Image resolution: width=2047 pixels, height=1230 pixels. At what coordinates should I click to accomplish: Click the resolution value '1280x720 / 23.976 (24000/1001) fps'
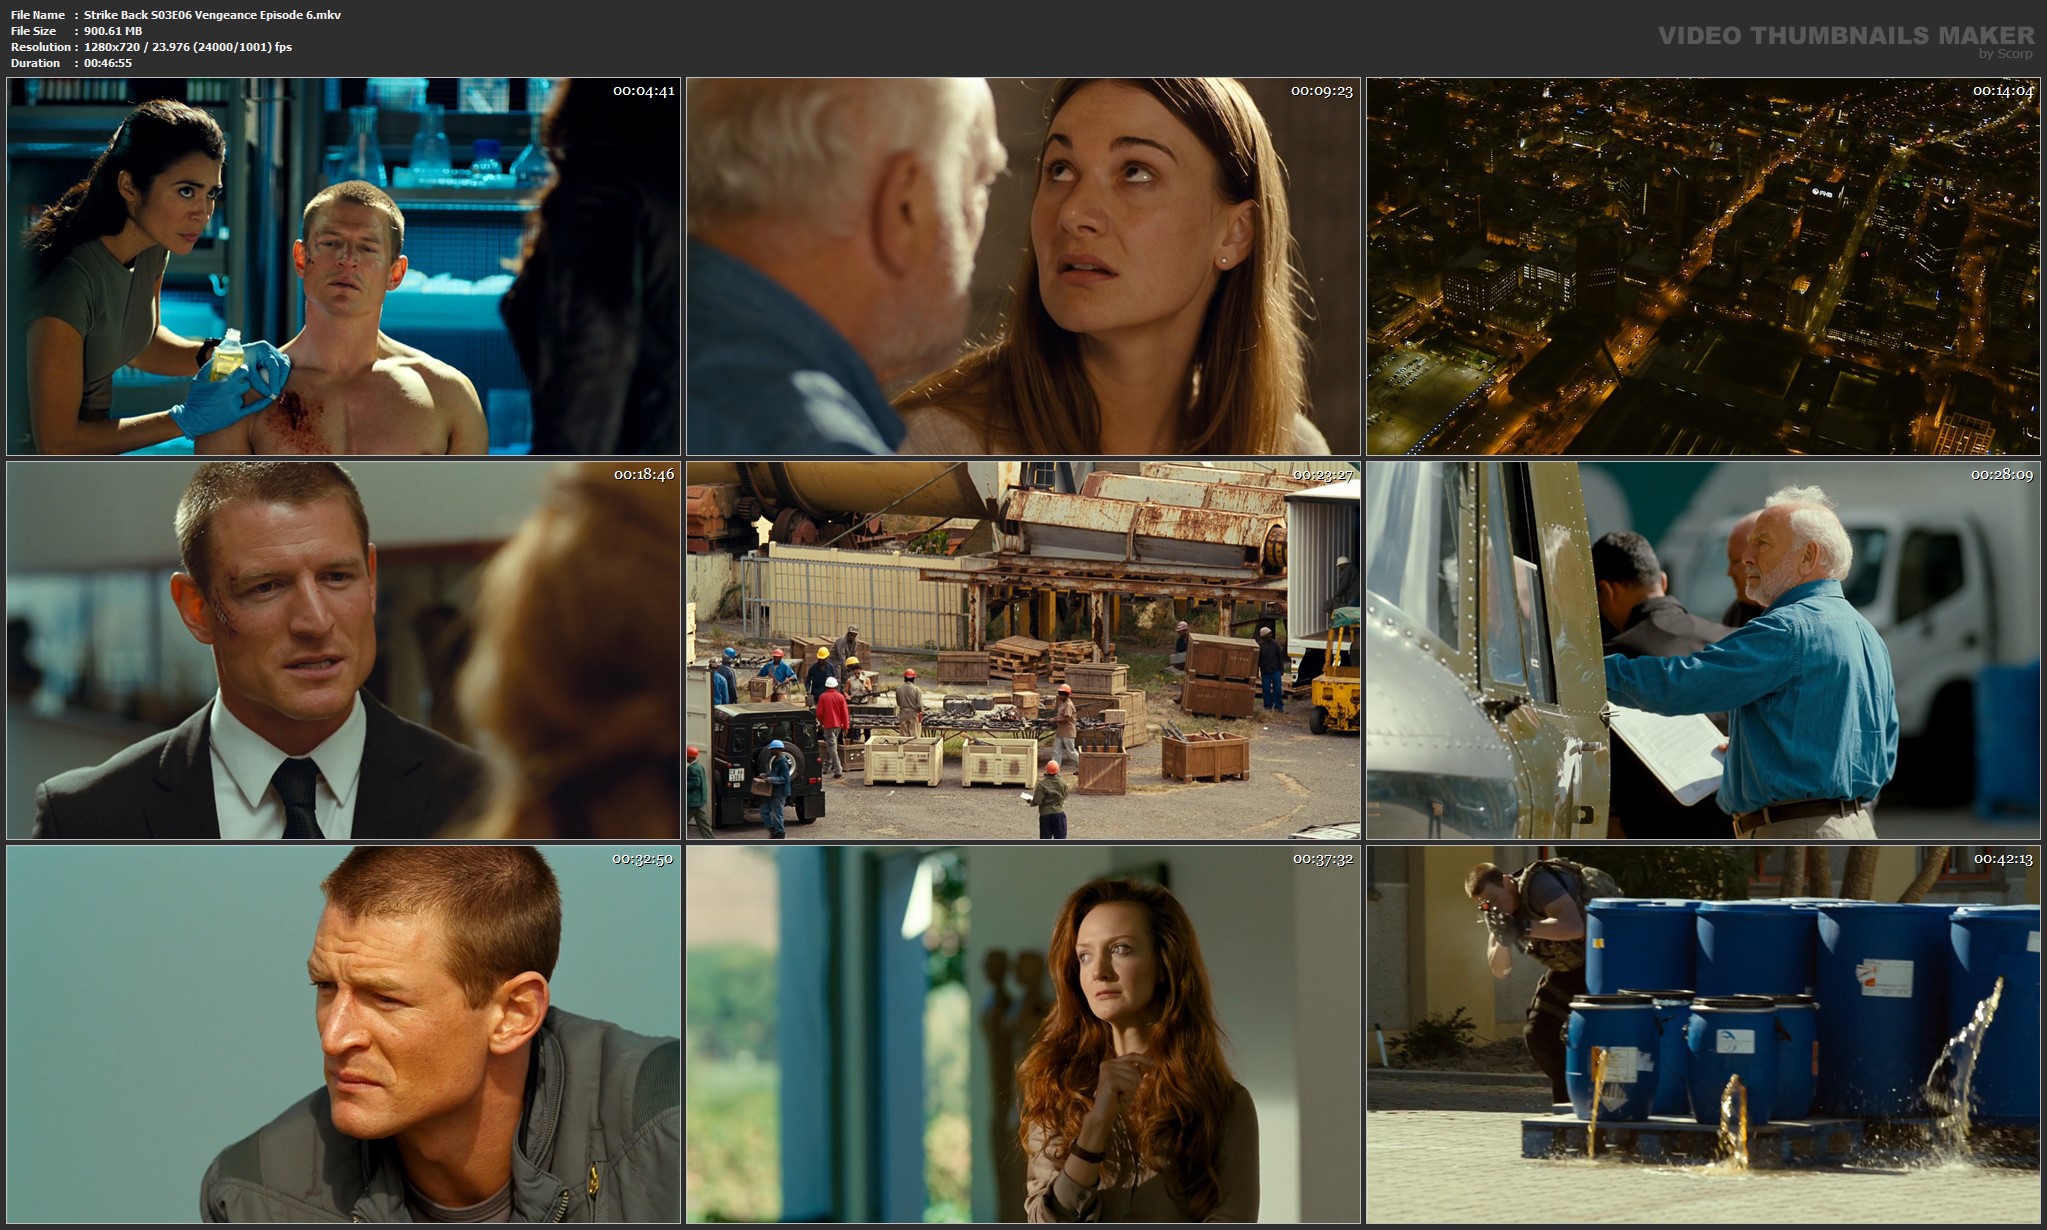pos(188,47)
